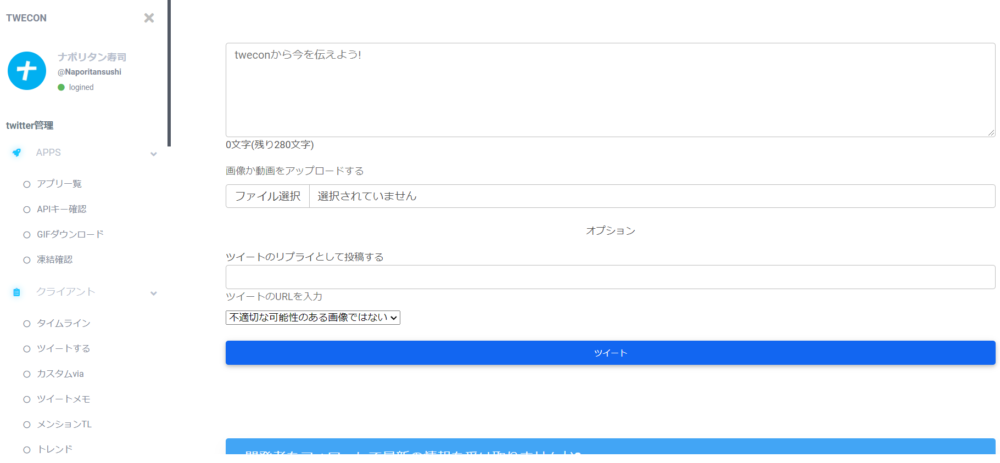The height and width of the screenshot is (463, 1000).
Task: Open アプリ一覧 in the sidebar
Action: click(59, 184)
